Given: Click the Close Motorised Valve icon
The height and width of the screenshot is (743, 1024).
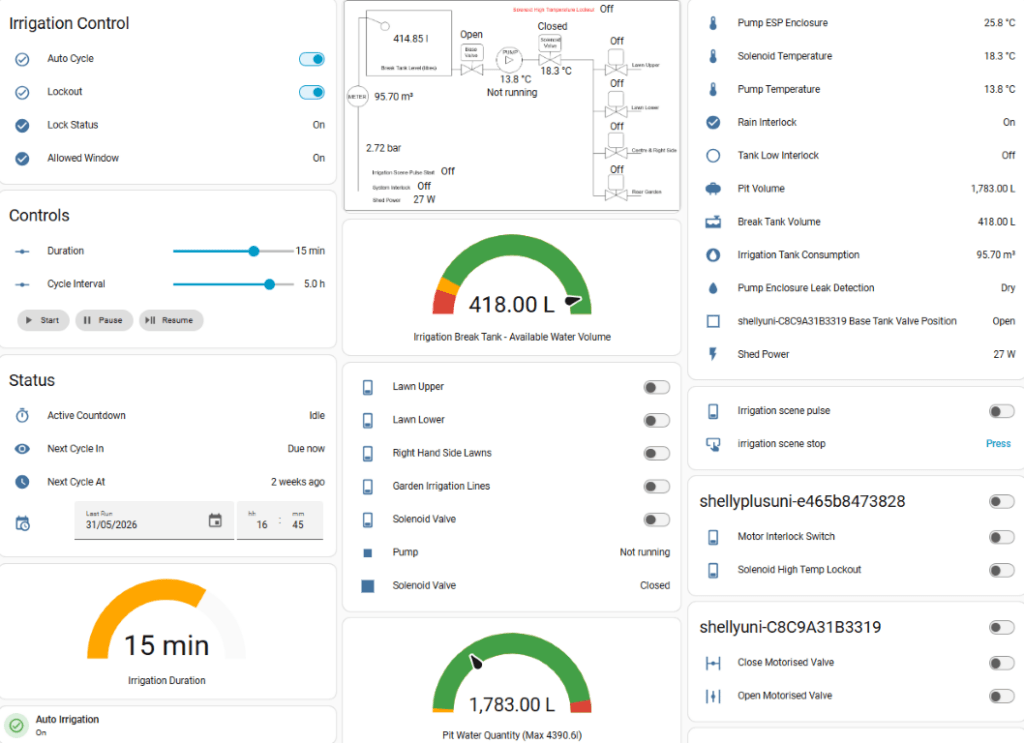Looking at the screenshot, I should tap(713, 663).
